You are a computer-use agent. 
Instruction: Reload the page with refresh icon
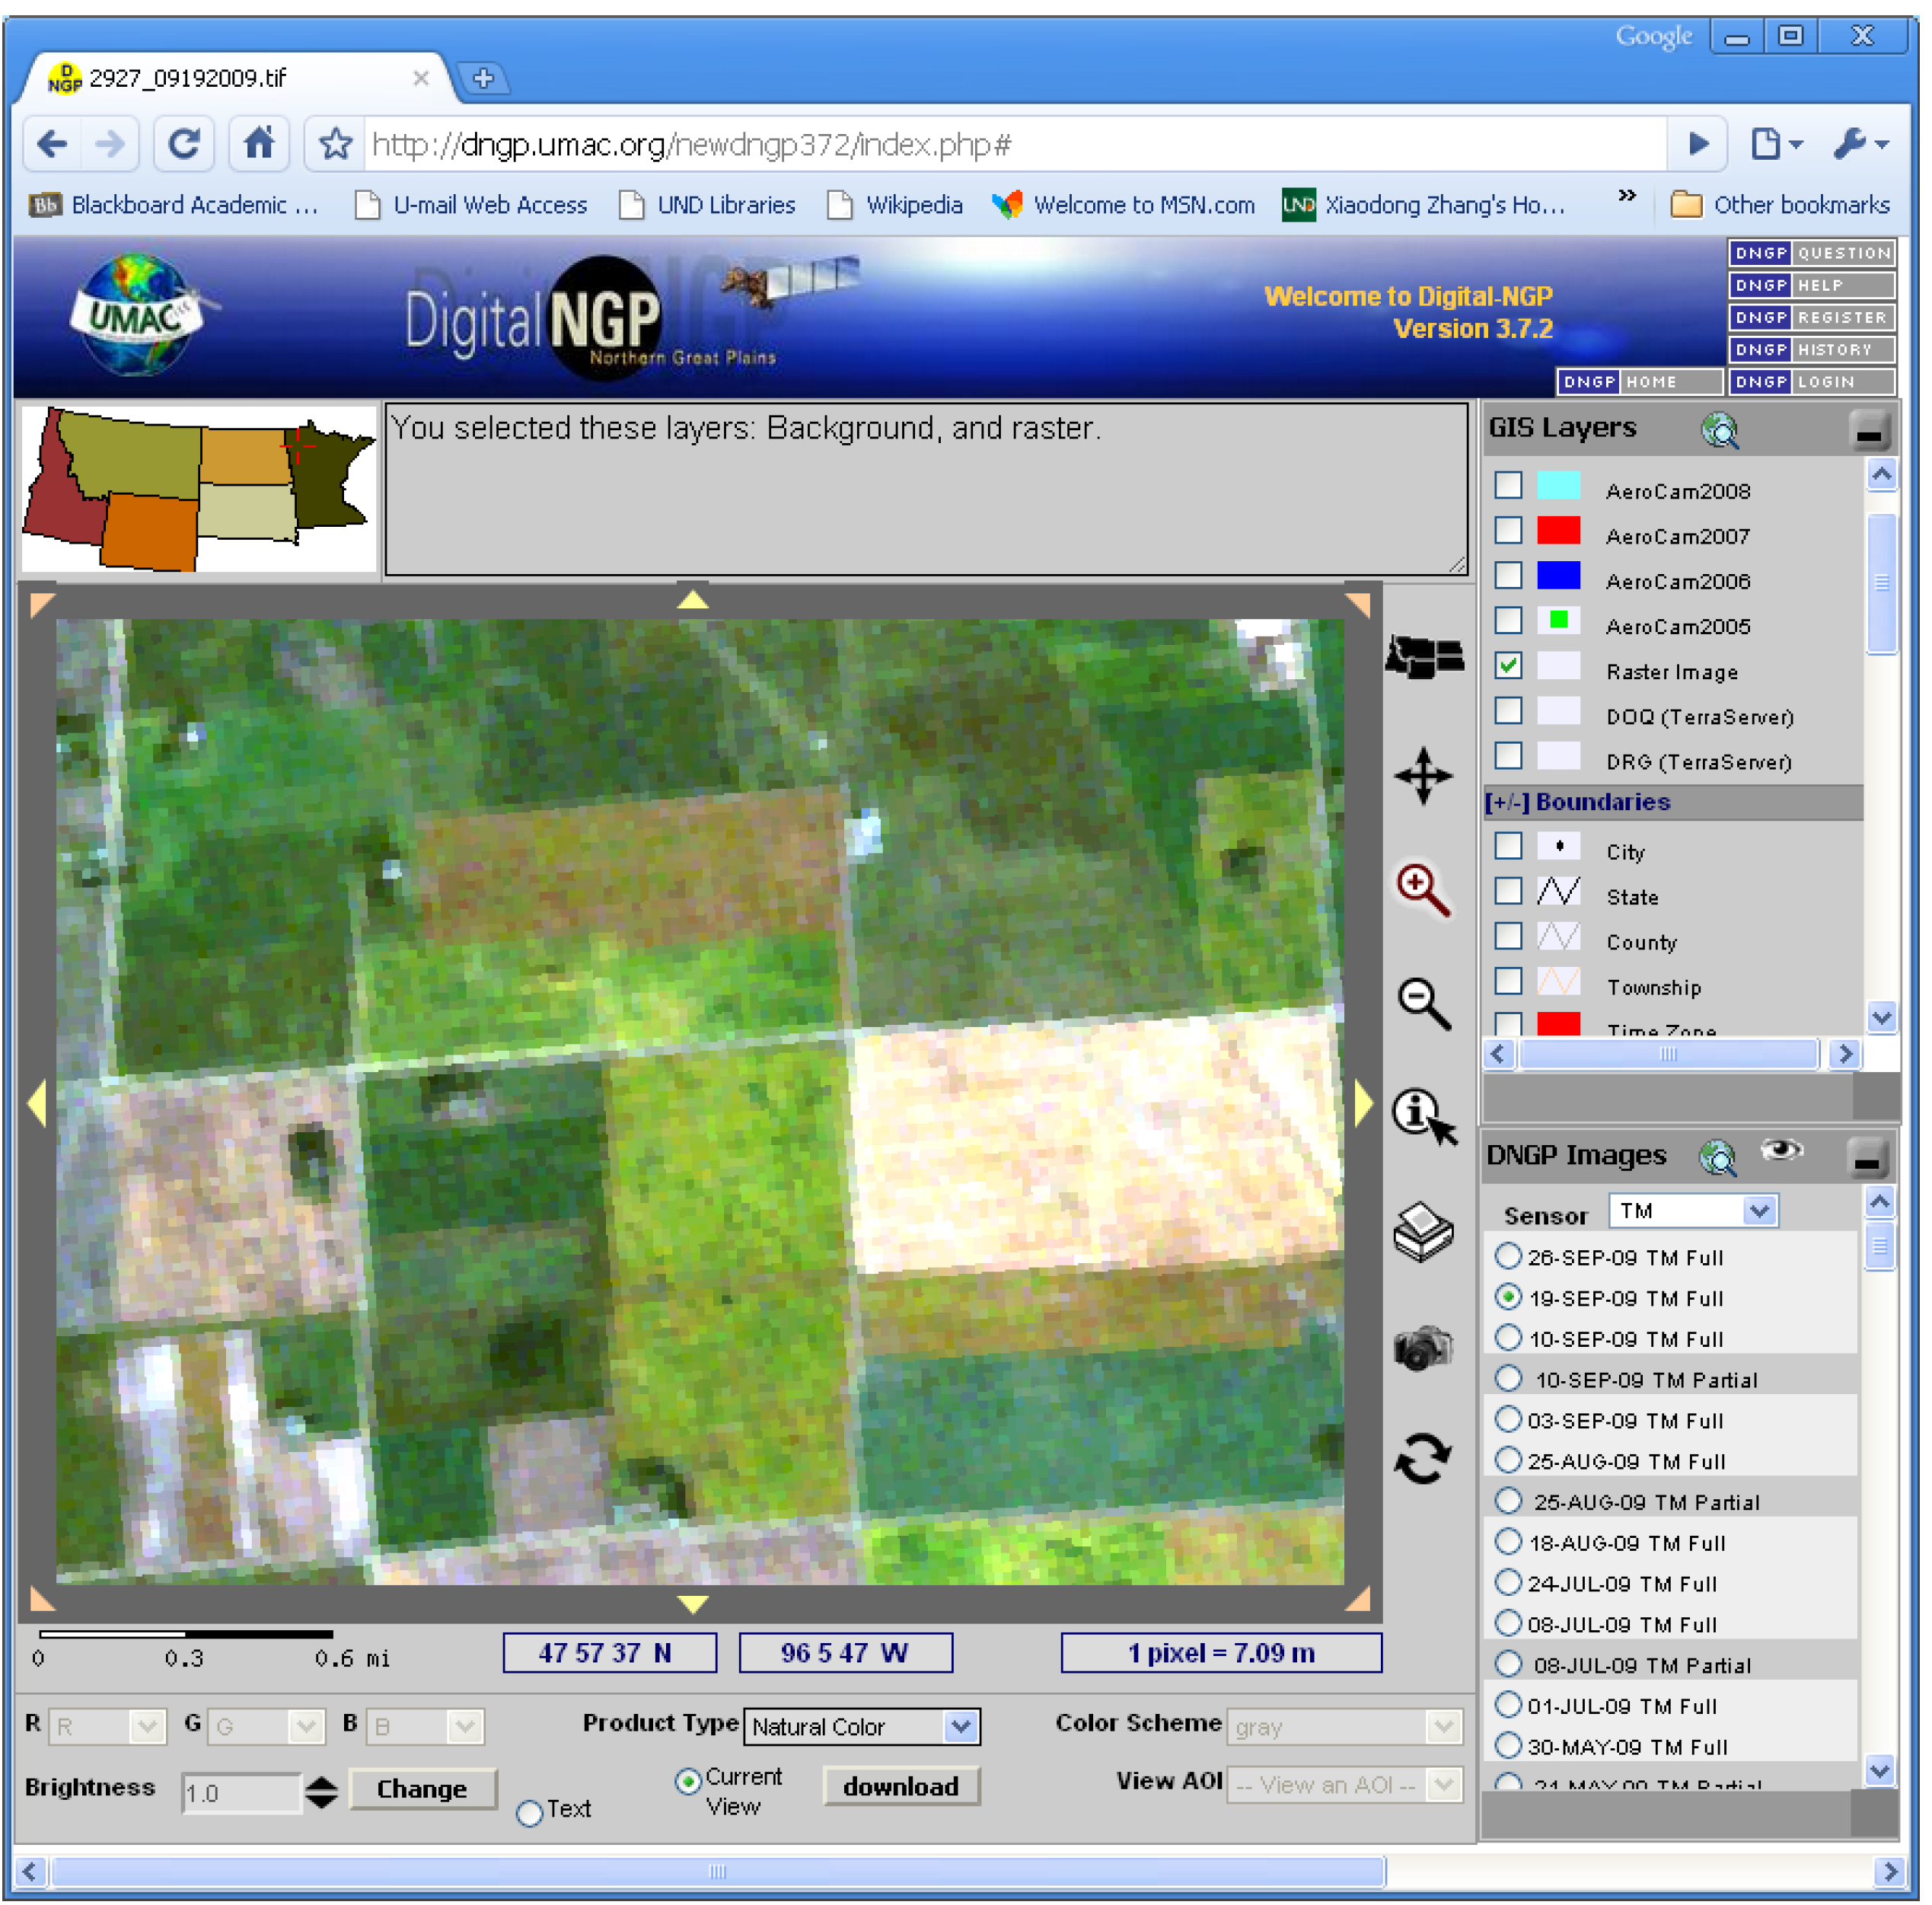pyautogui.click(x=185, y=145)
